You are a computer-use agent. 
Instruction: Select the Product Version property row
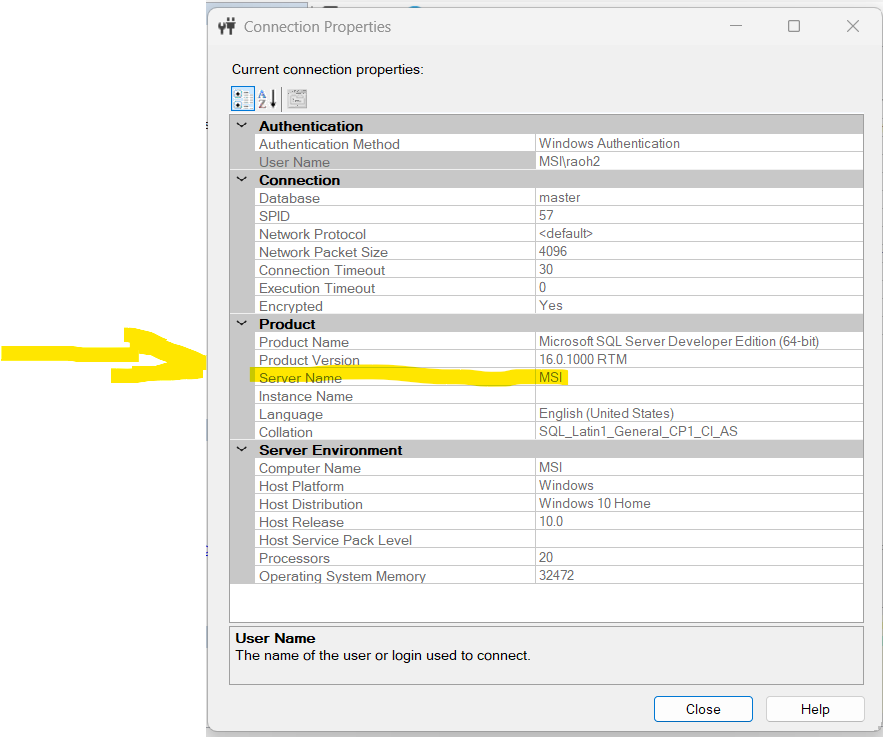coord(309,360)
